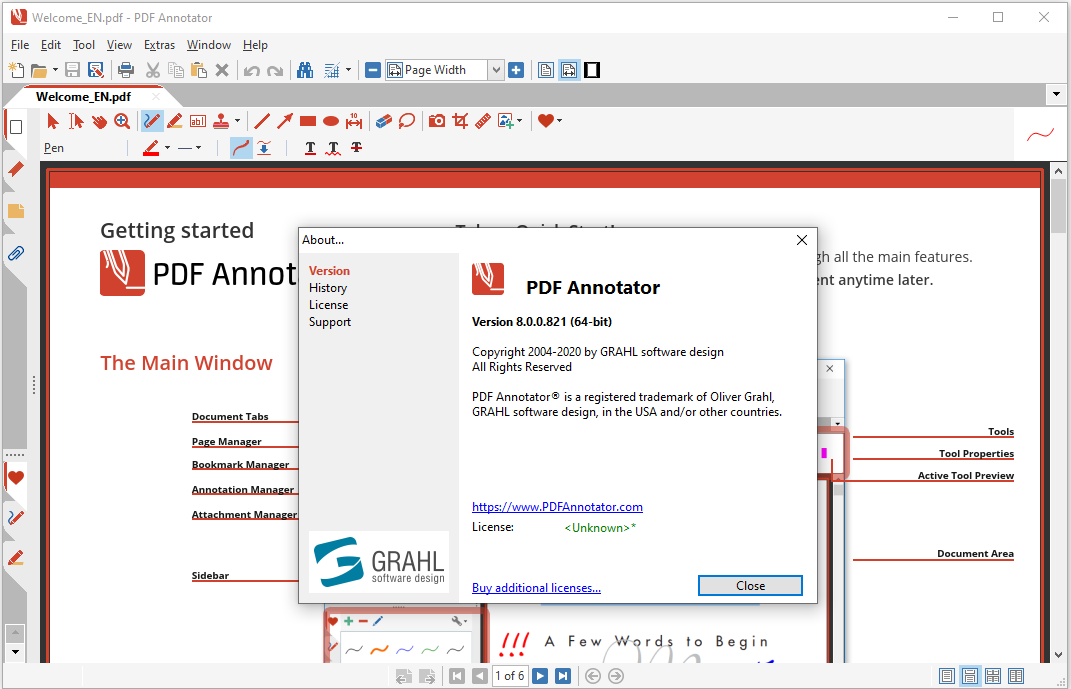The height and width of the screenshot is (689, 1071).
Task: Open the Help menu
Action: 255,45
